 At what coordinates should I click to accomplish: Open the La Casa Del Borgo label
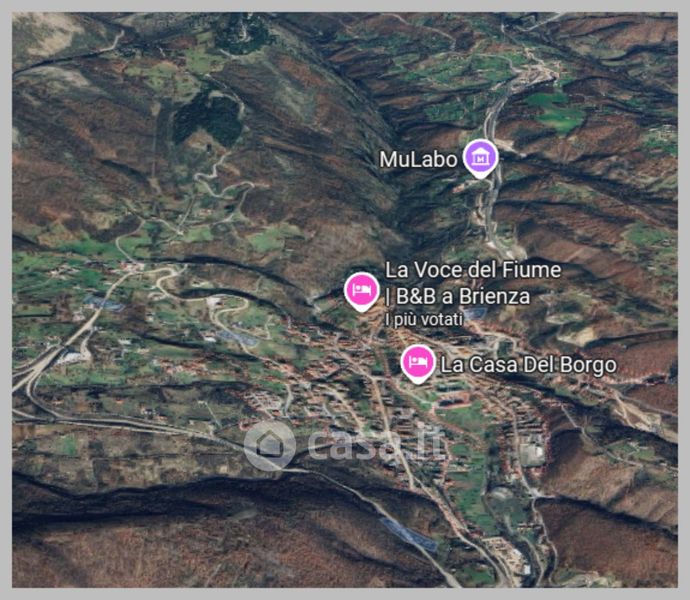(x=529, y=365)
